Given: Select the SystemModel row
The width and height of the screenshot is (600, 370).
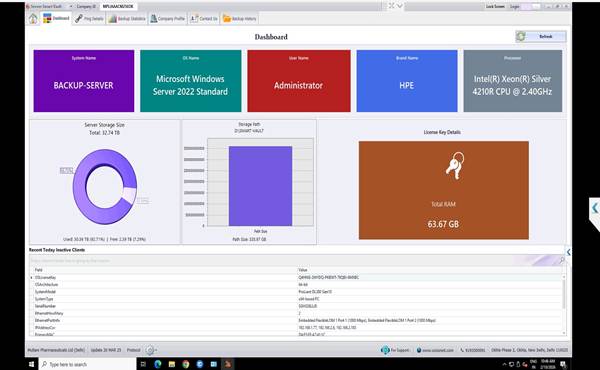Looking at the screenshot, I should tap(297, 292).
